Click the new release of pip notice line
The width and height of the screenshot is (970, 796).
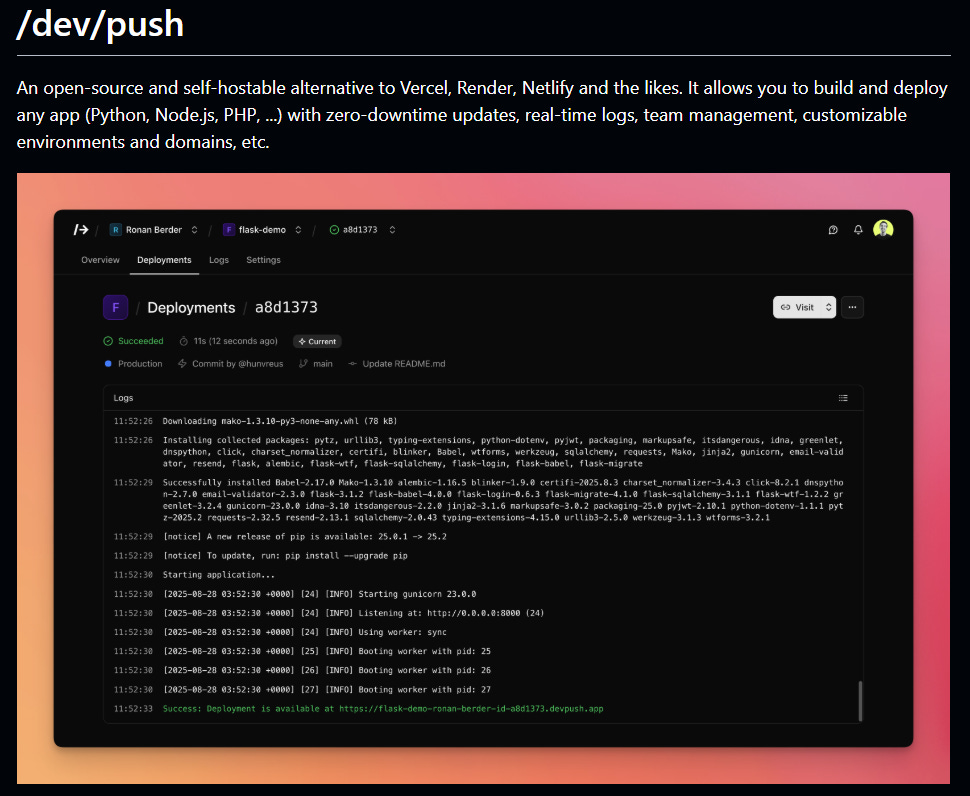(x=304, y=536)
